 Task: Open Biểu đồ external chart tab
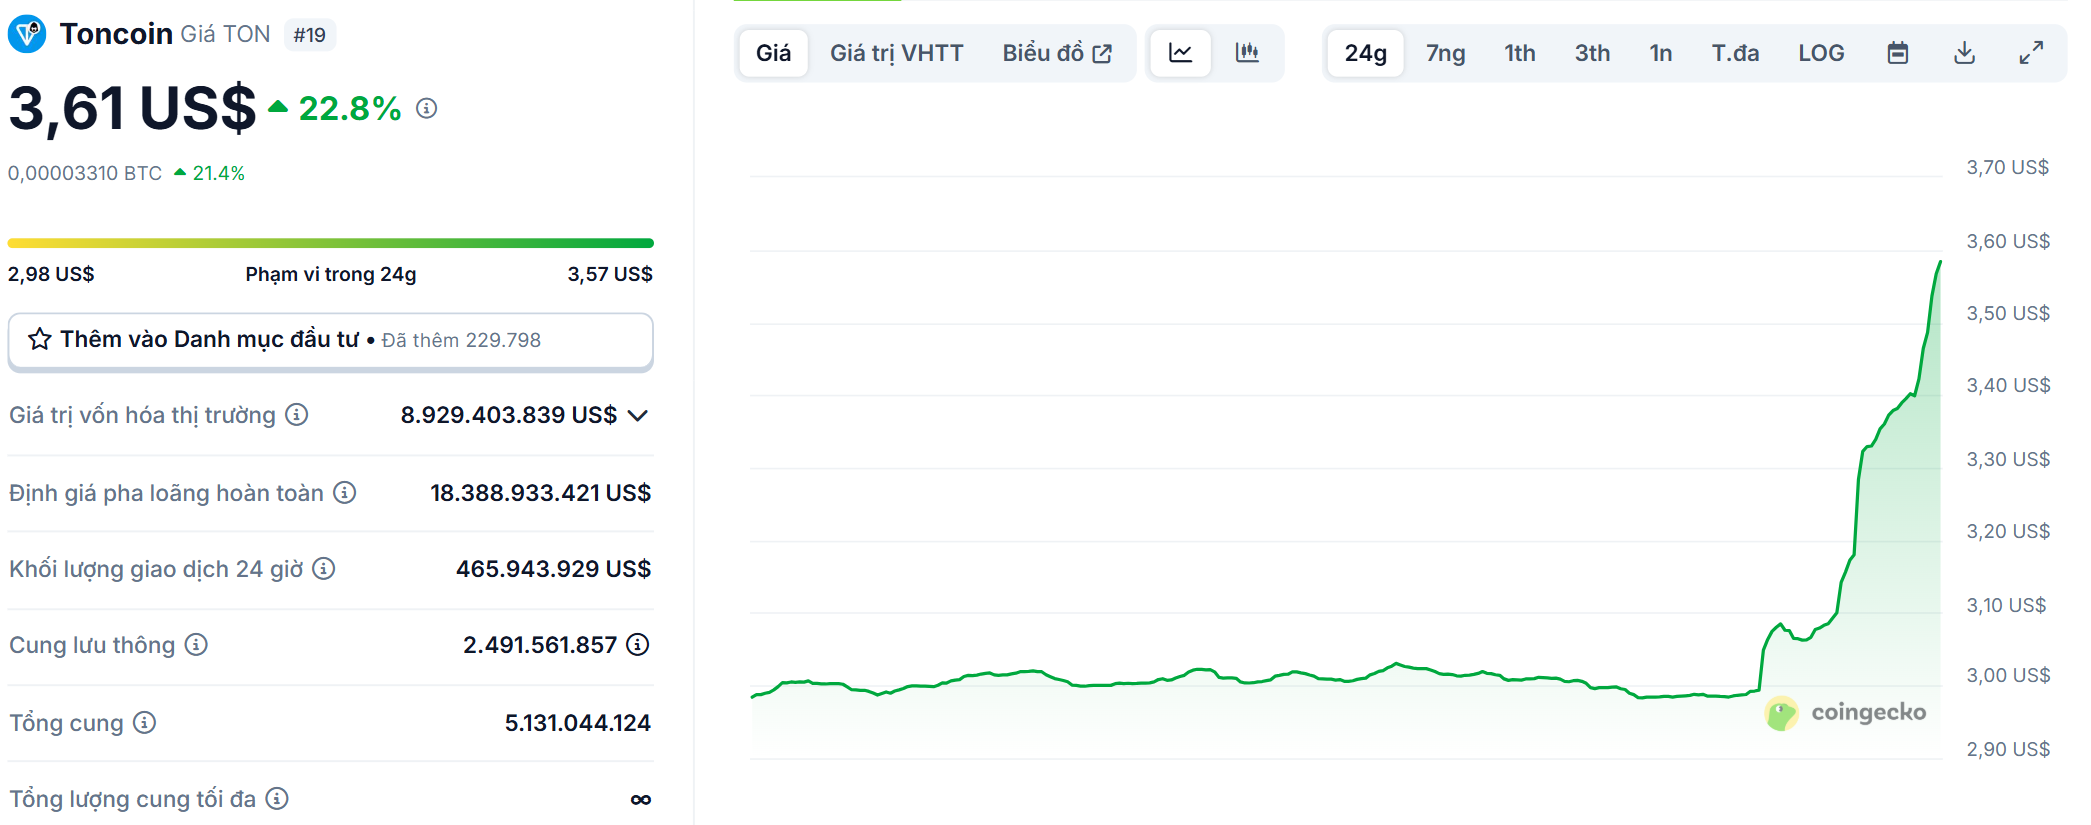[1058, 53]
